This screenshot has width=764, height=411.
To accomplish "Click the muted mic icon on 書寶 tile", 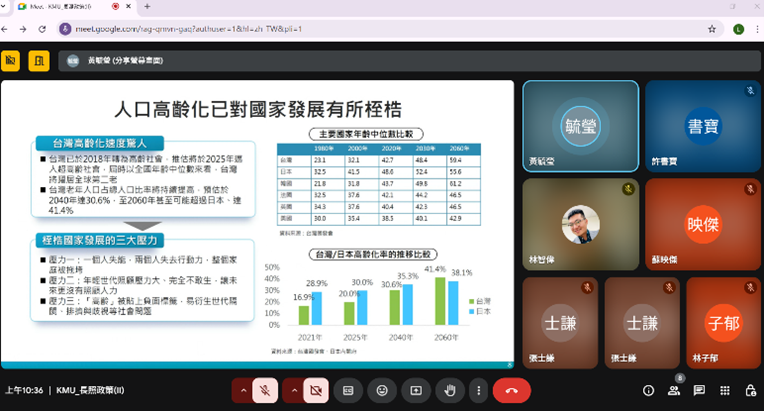I will (750, 91).
